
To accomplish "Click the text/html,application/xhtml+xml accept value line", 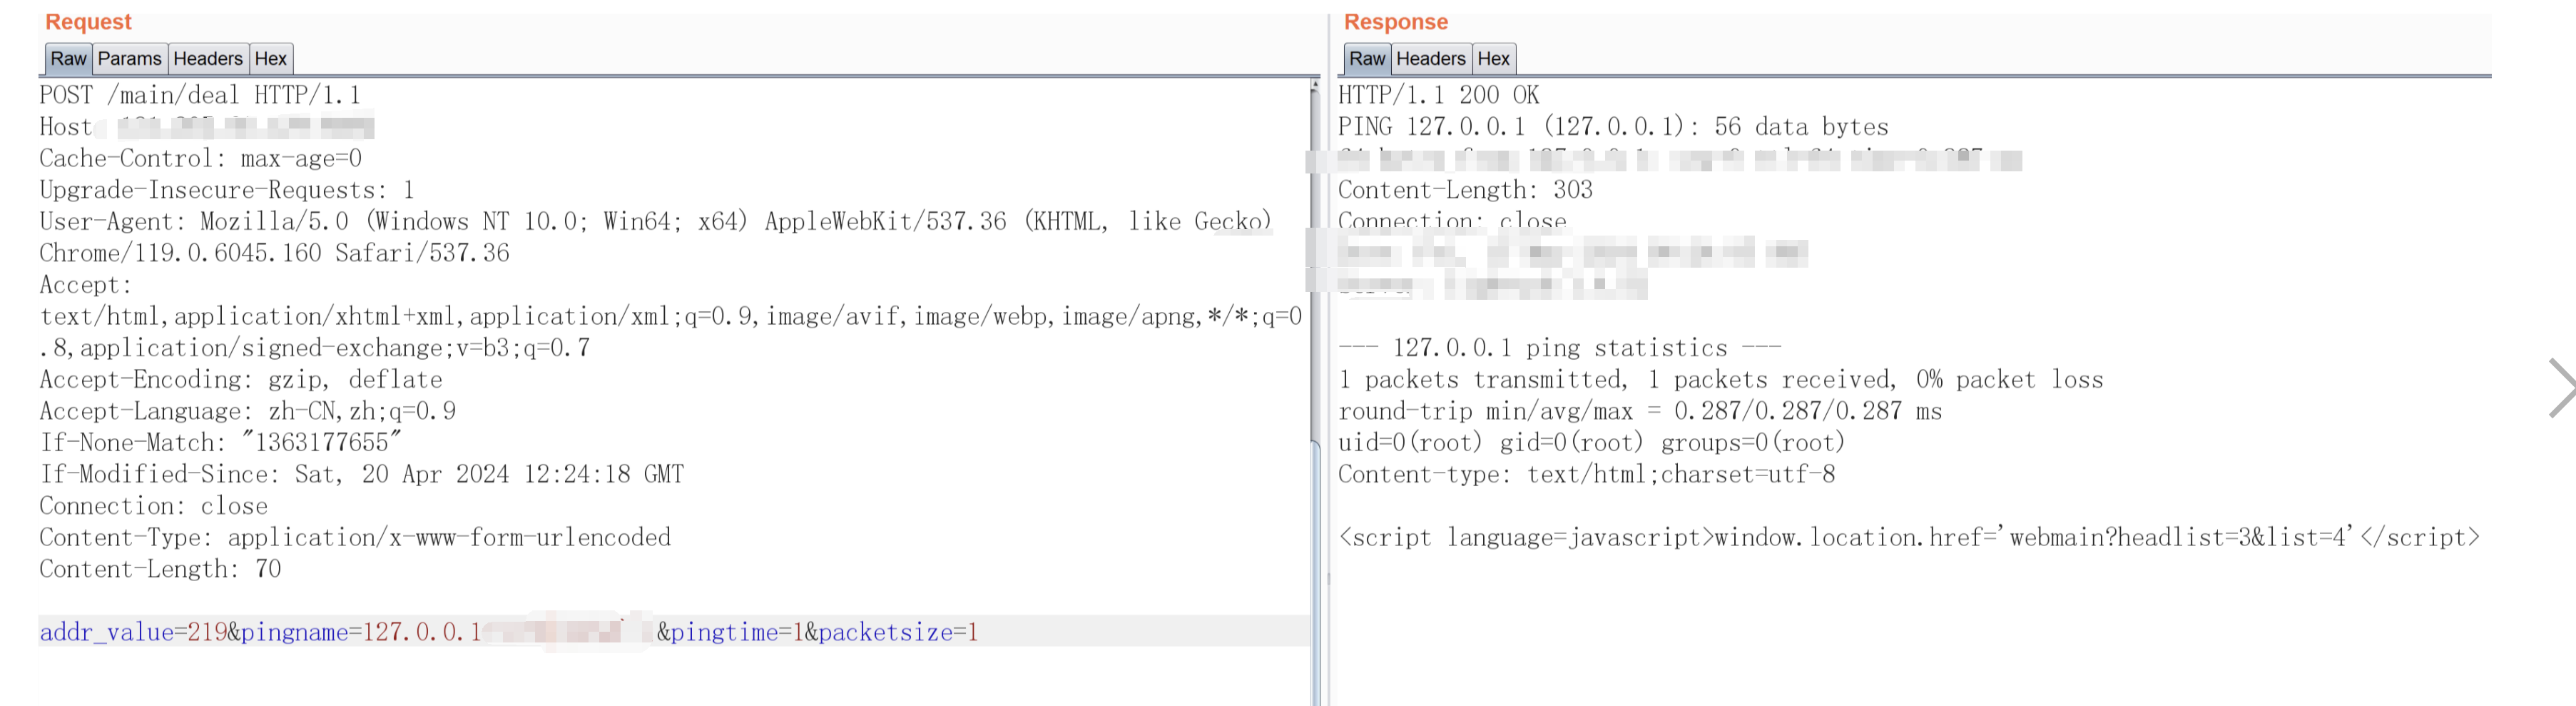I will (671, 316).
